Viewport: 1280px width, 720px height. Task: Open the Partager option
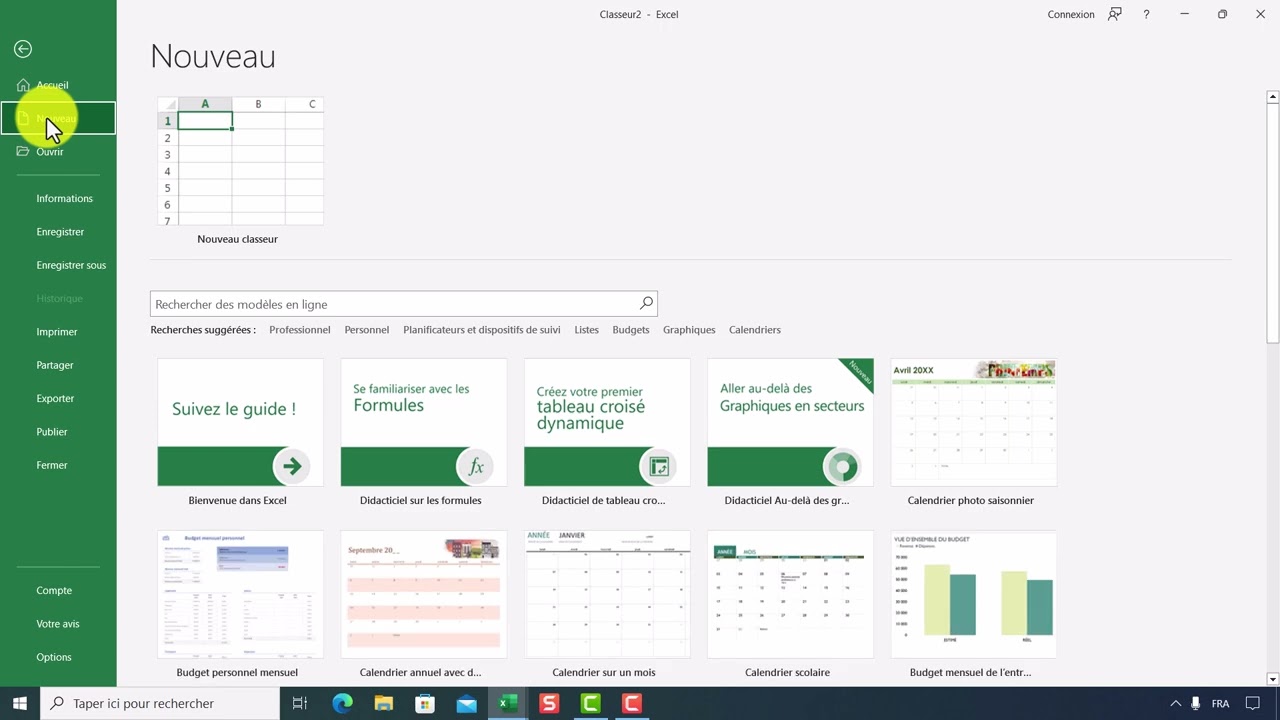pyautogui.click(x=55, y=365)
